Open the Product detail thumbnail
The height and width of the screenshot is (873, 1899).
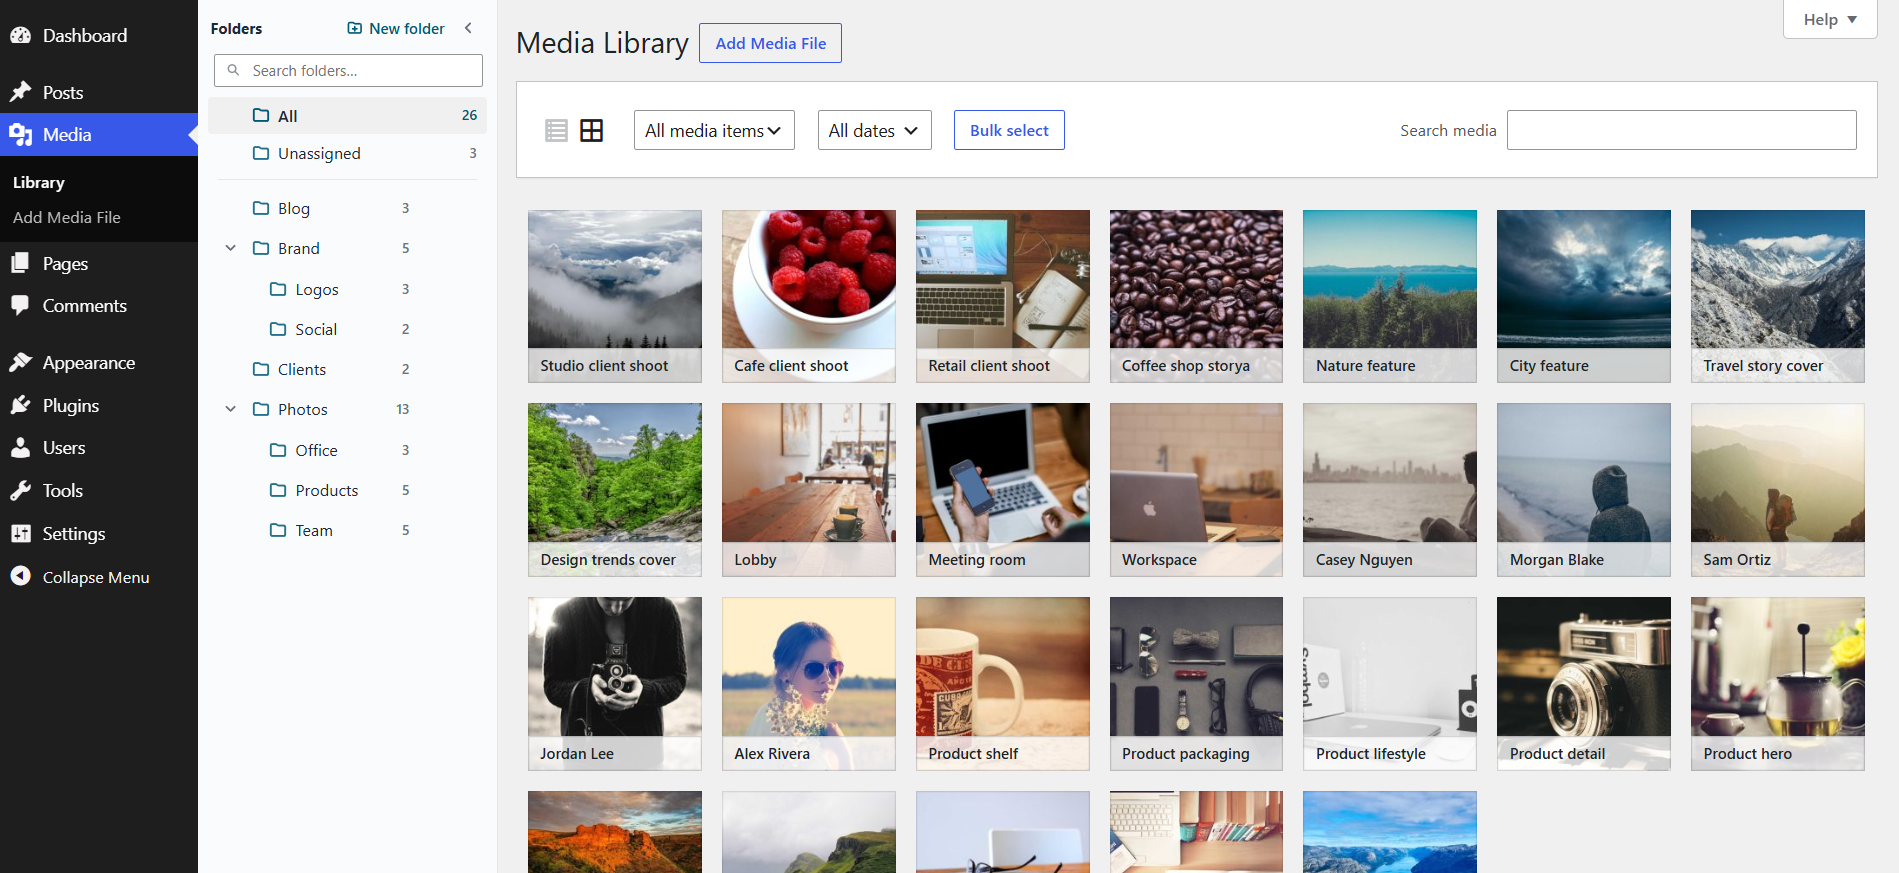tap(1584, 684)
